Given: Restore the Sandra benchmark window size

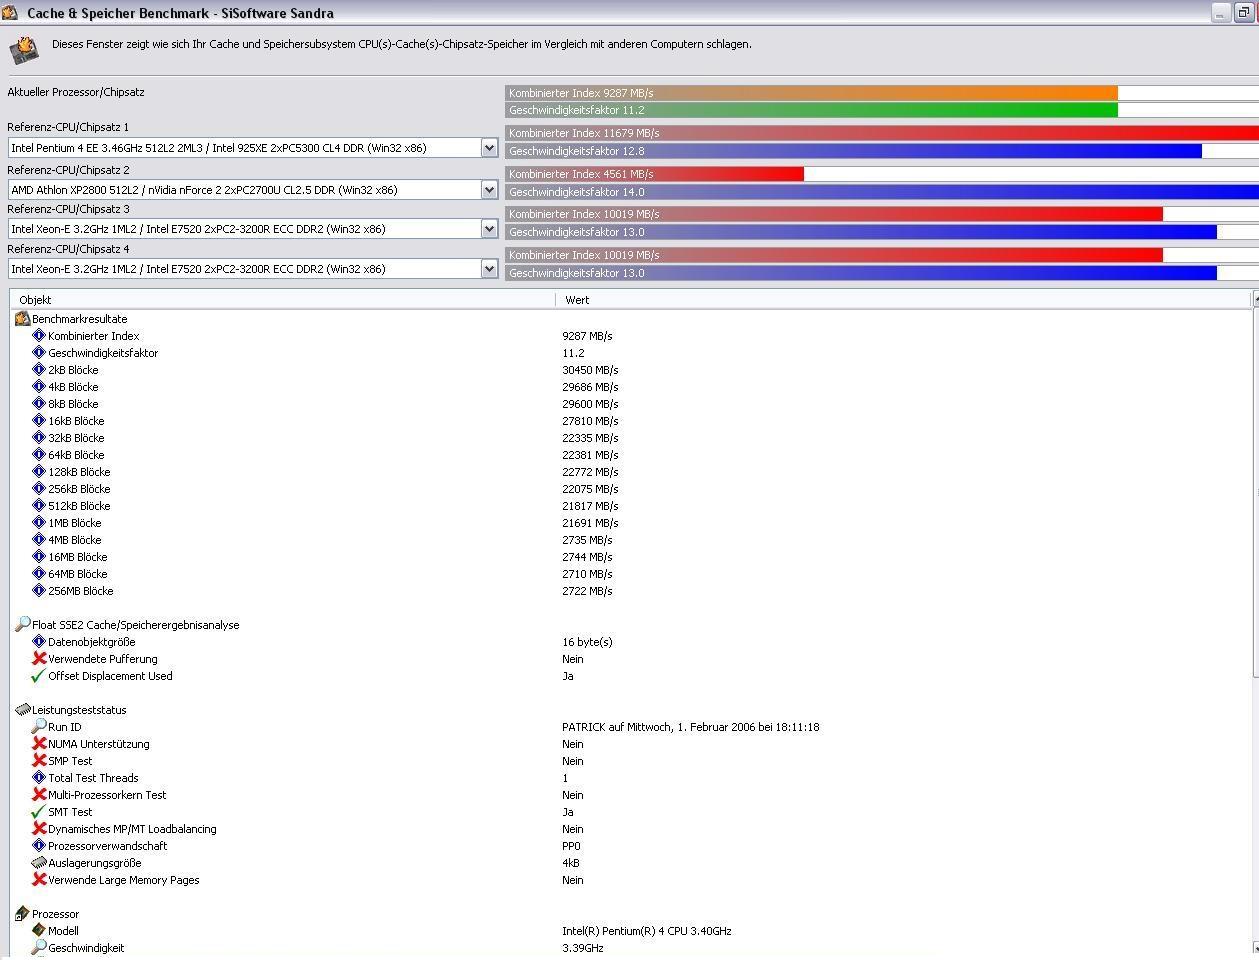Looking at the screenshot, I should pos(1243,13).
